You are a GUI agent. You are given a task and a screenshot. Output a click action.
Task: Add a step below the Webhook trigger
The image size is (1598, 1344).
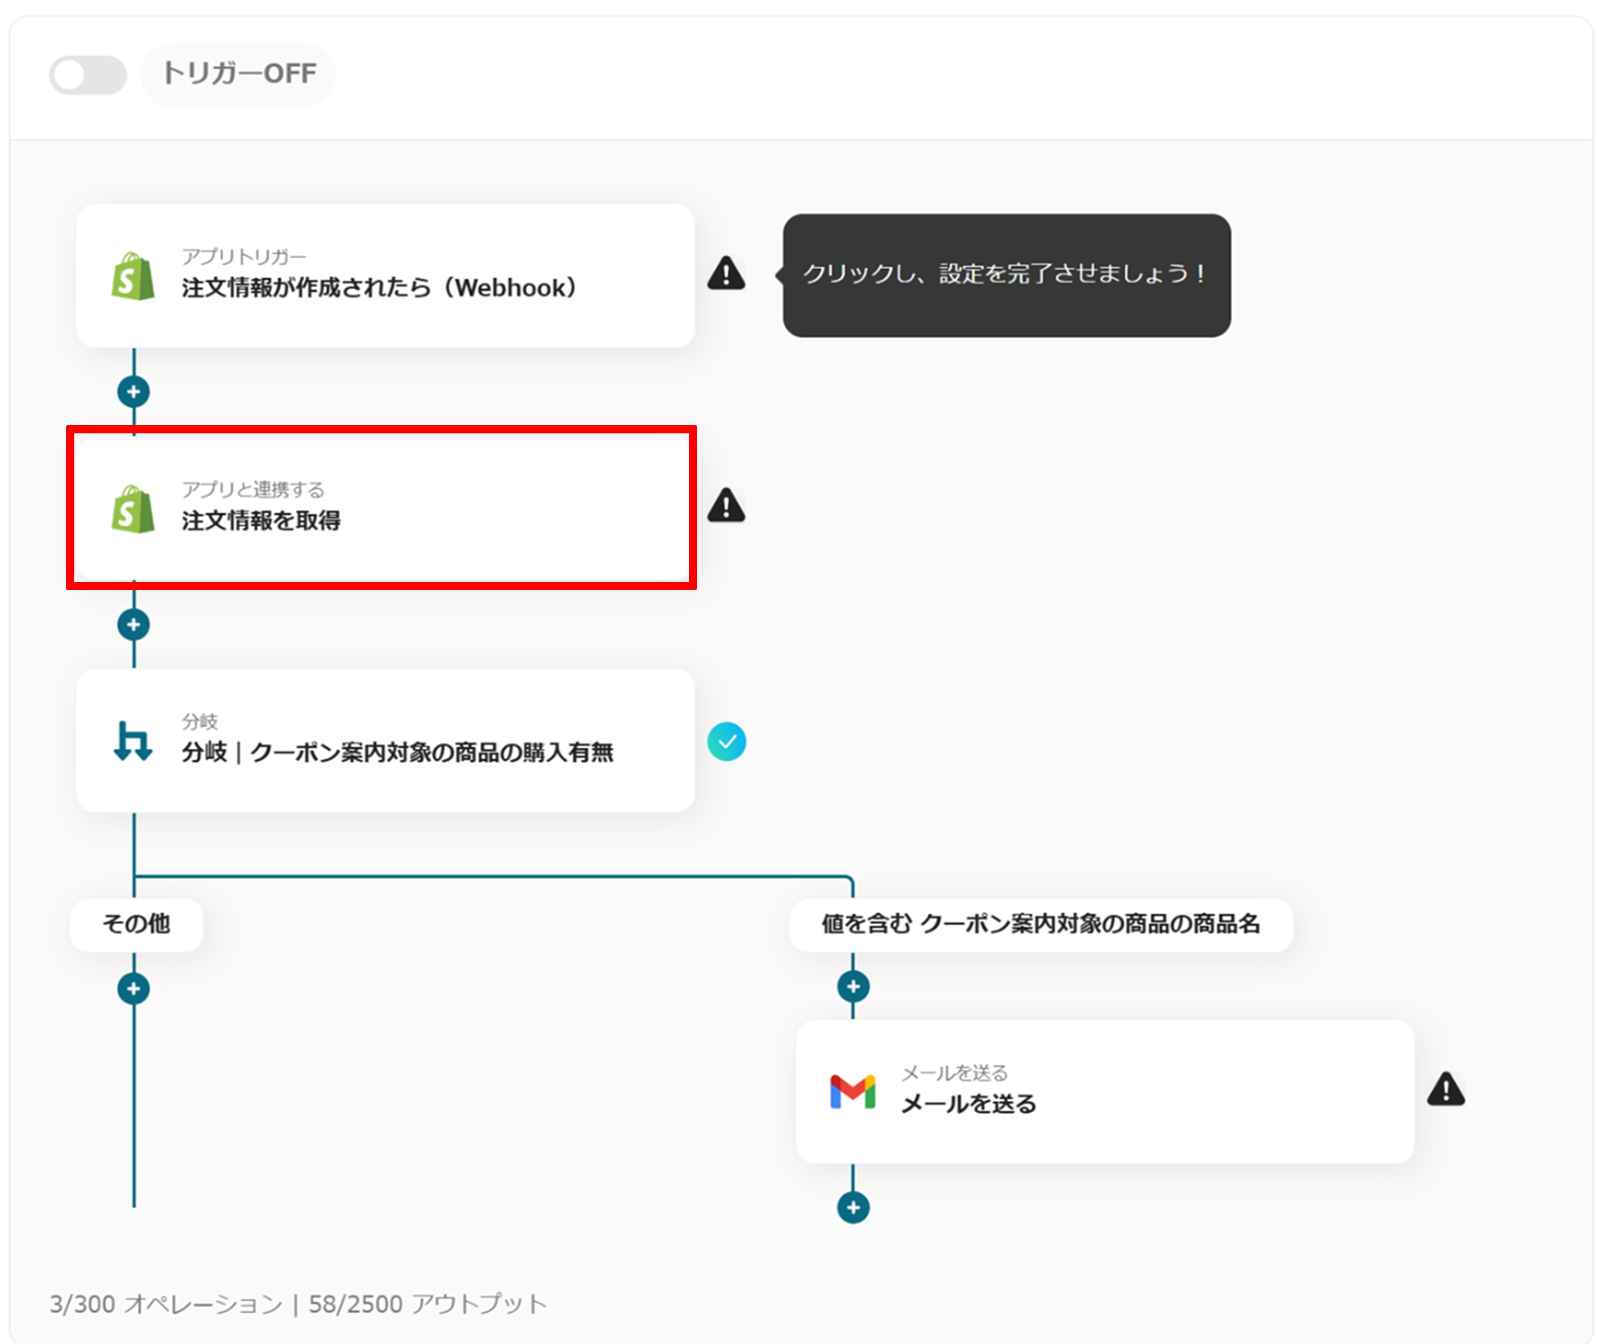tap(134, 391)
